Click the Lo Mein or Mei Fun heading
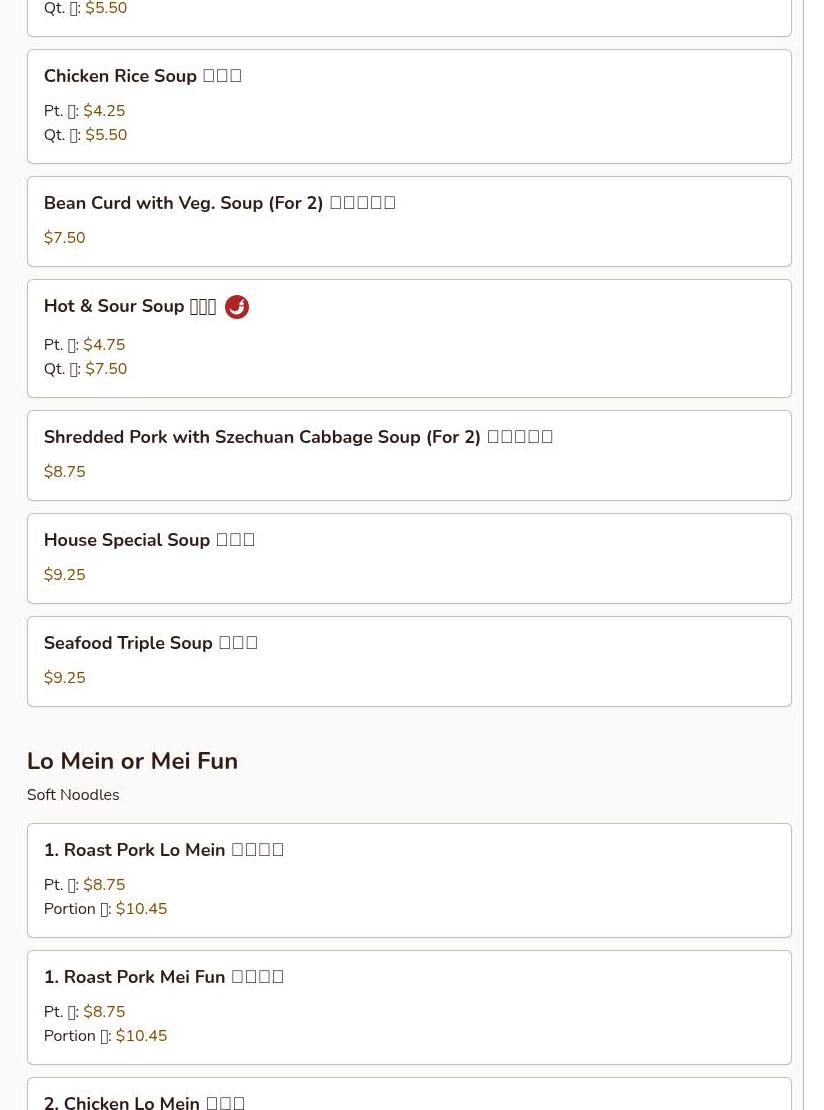824x1110 pixels. (132, 761)
